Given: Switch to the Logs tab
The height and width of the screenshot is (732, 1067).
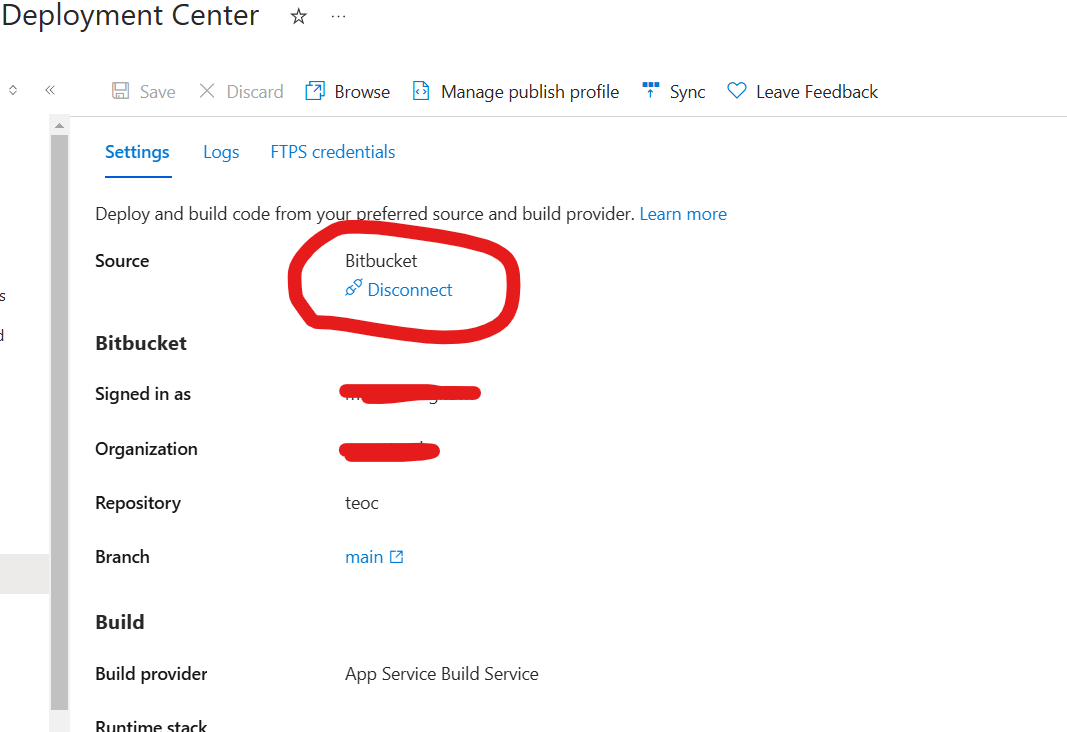Looking at the screenshot, I should pos(221,152).
